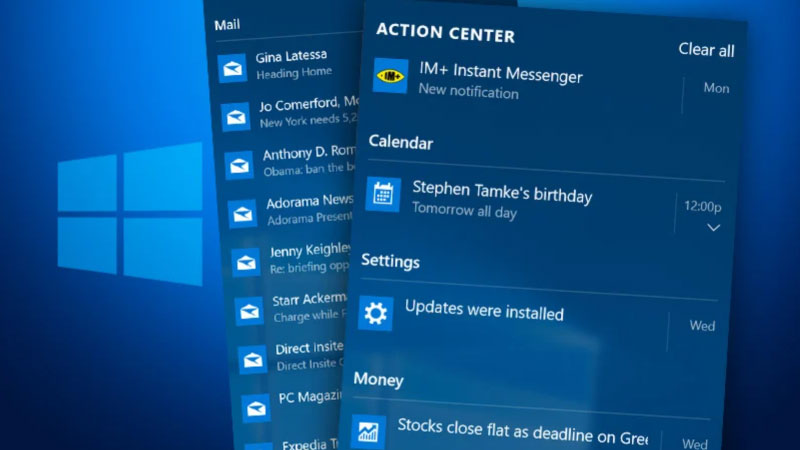Open the Updates were installed notification
Screen dimensions: 800x450
tap(484, 311)
